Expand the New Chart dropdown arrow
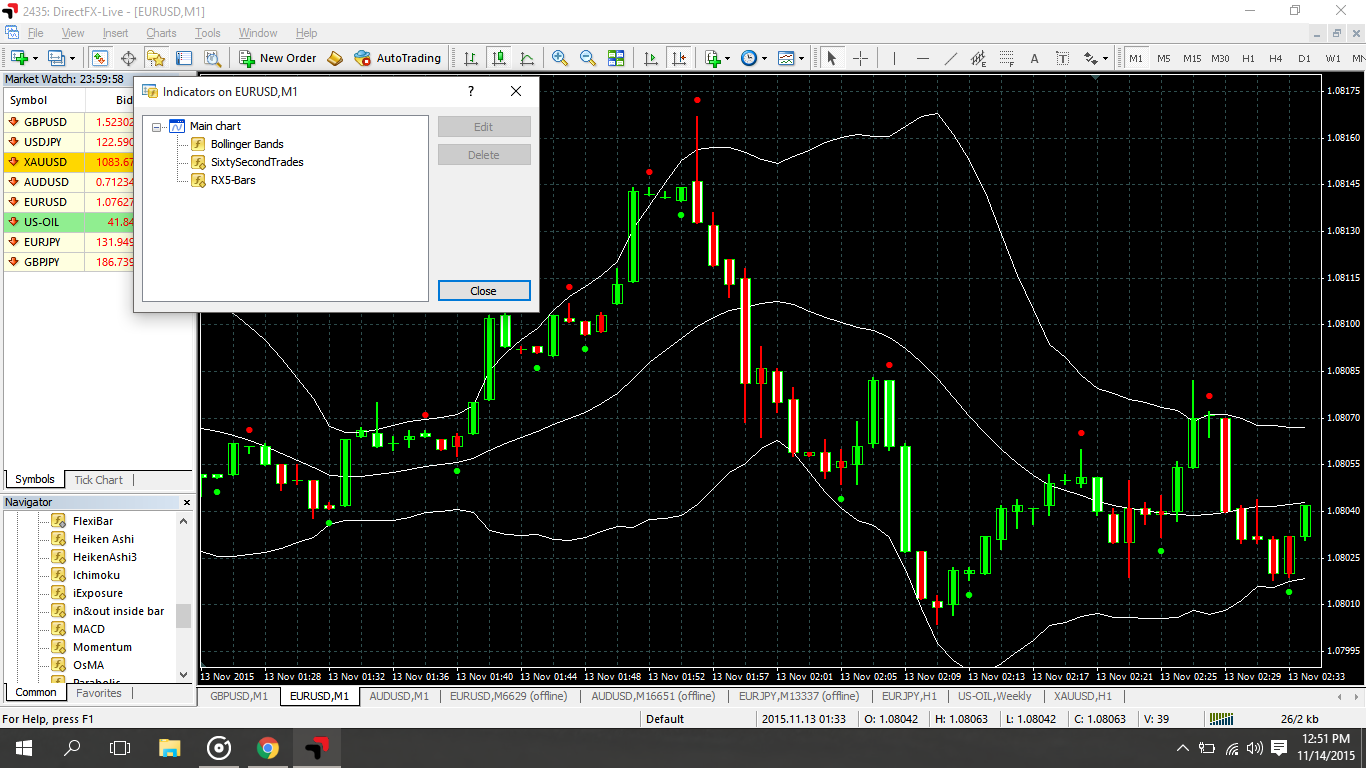 35,58
